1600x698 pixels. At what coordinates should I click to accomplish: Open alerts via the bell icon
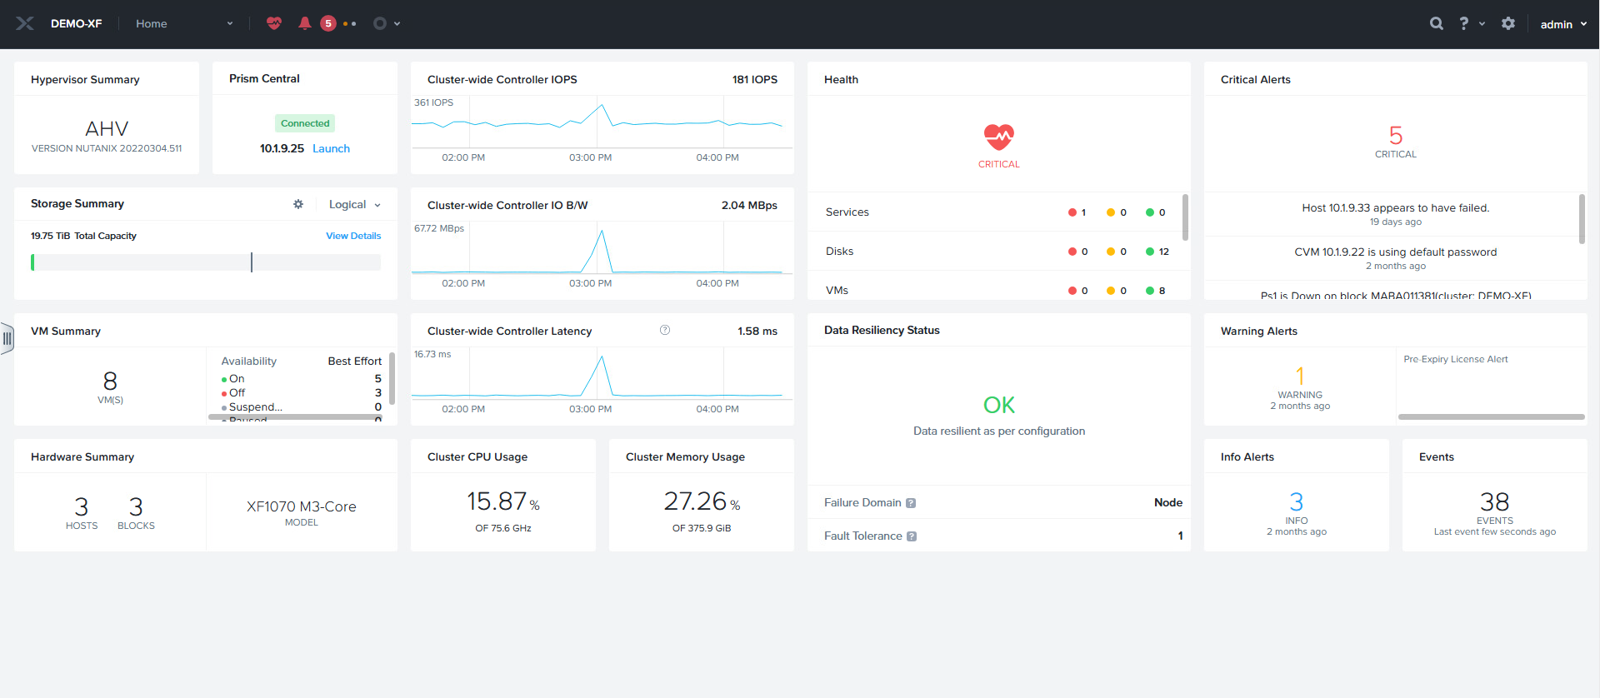305,23
